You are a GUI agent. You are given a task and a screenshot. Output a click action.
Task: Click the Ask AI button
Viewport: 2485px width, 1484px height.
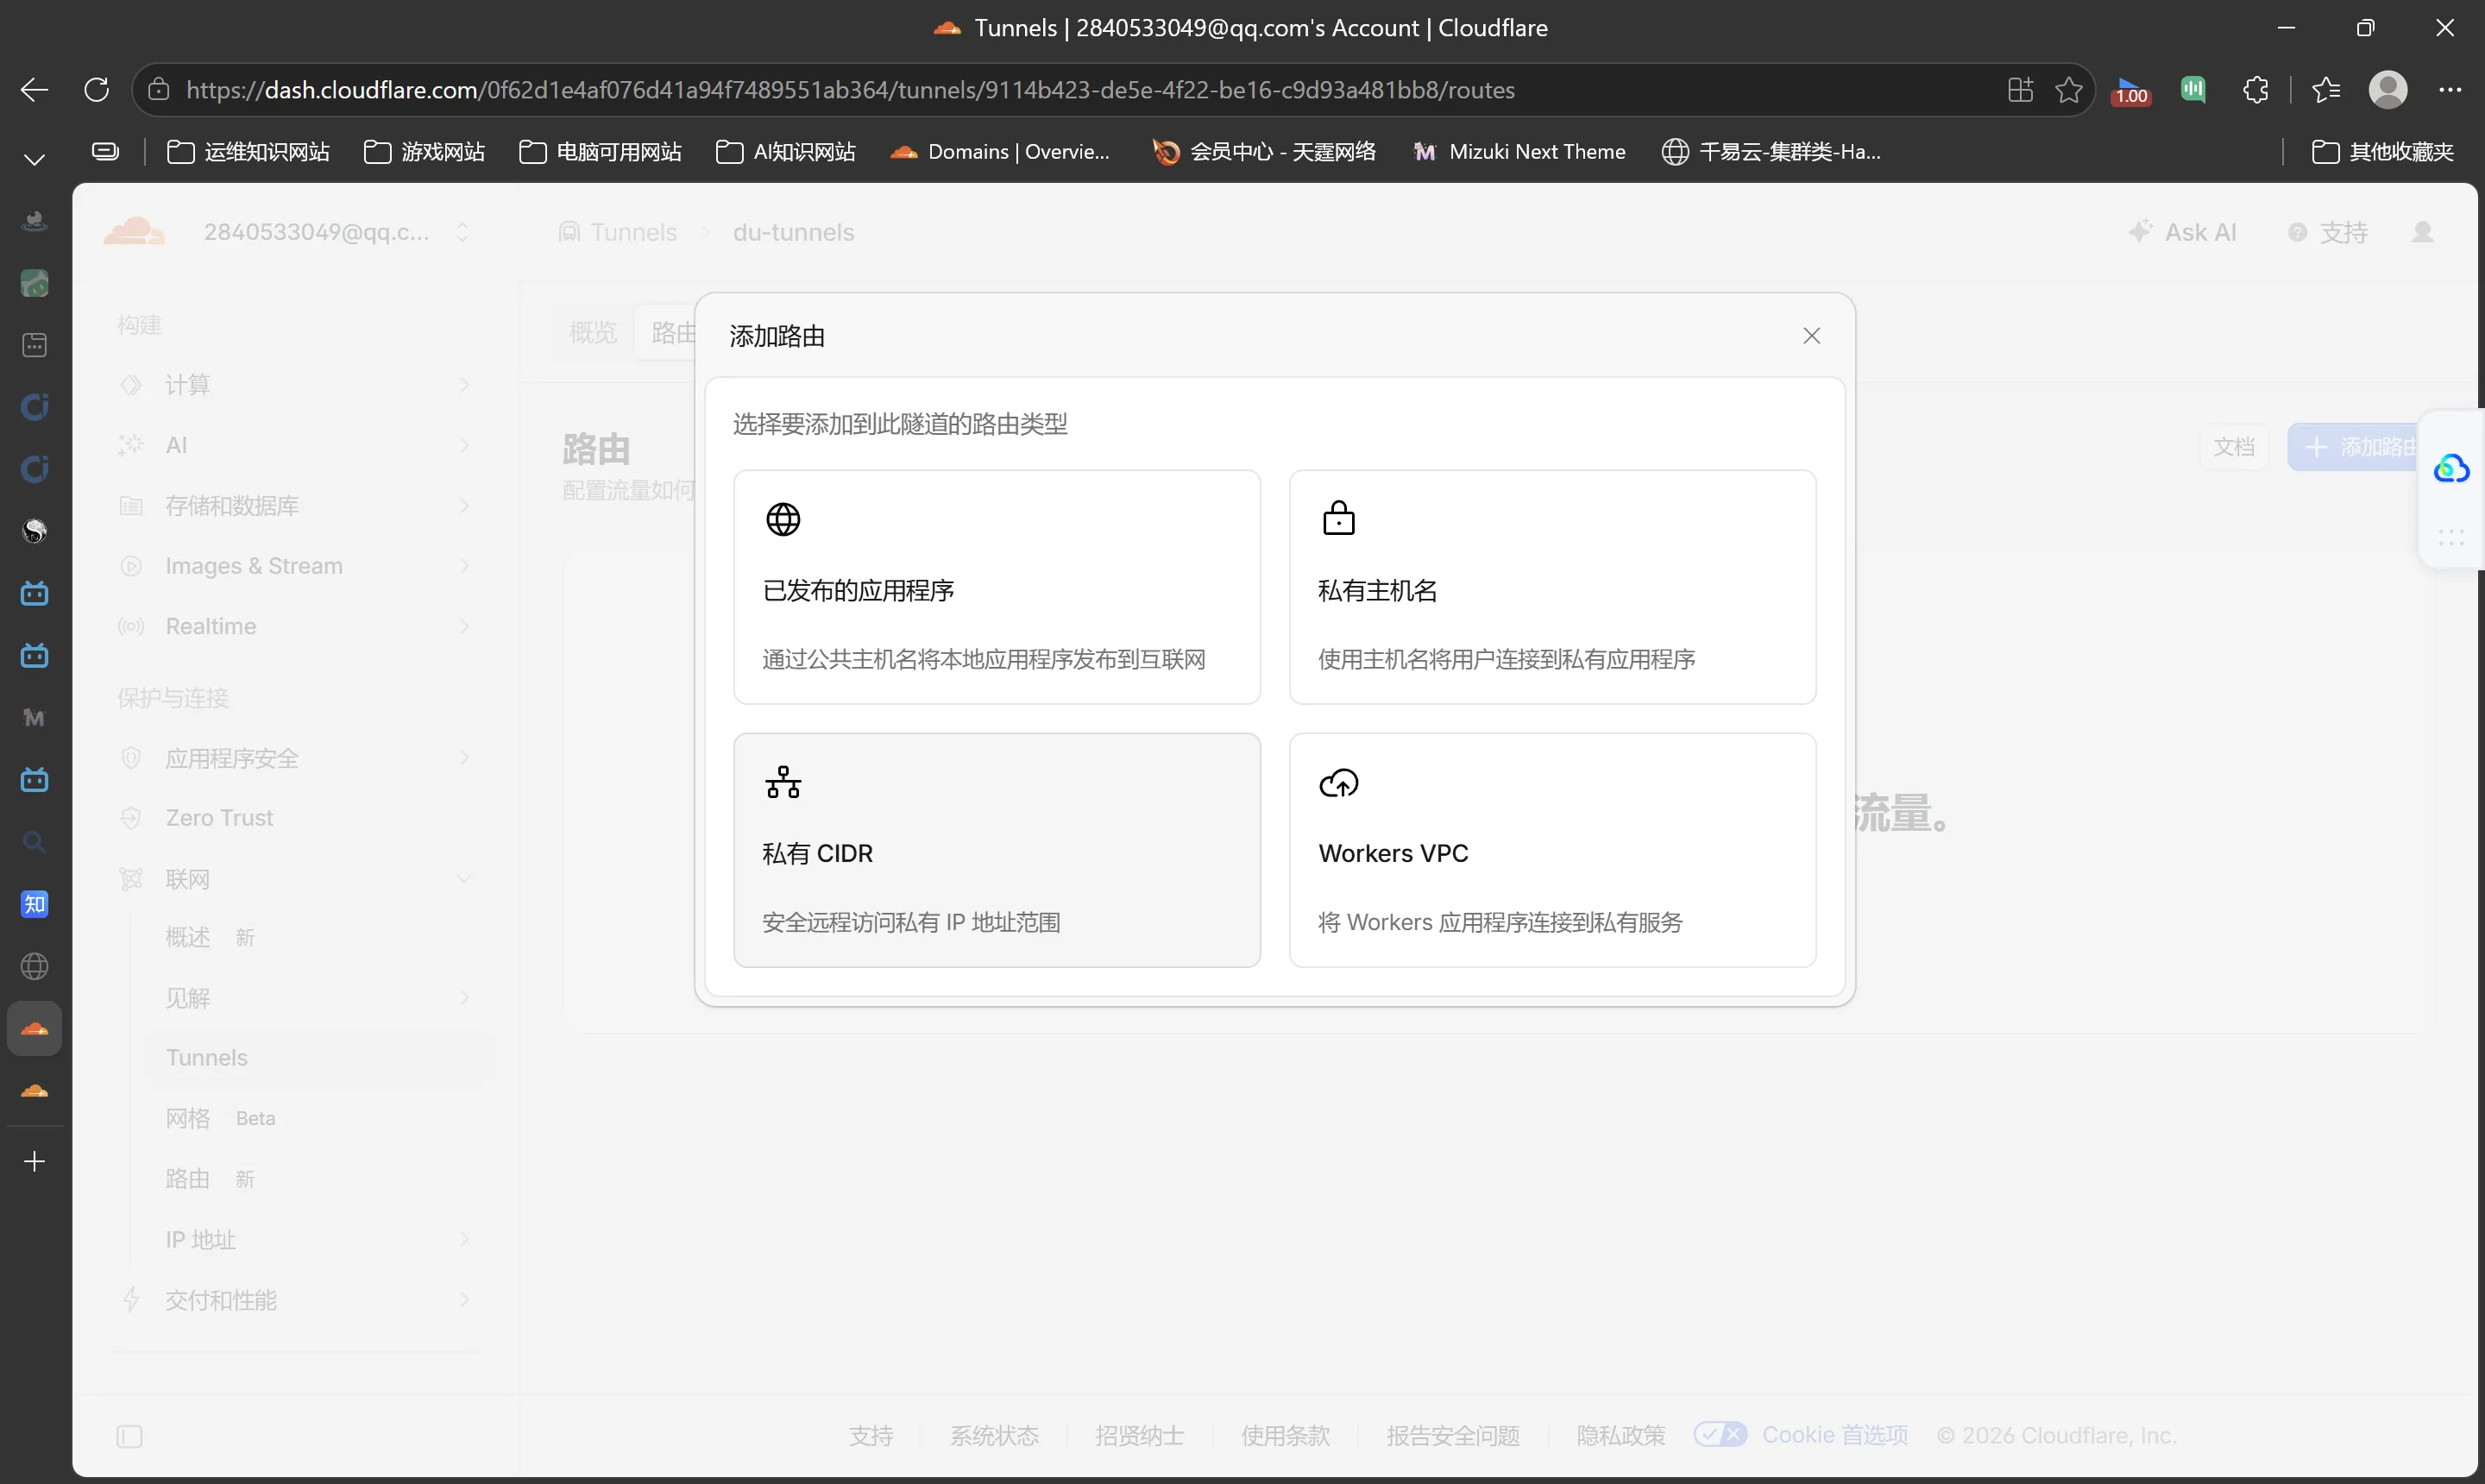pos(2183,232)
